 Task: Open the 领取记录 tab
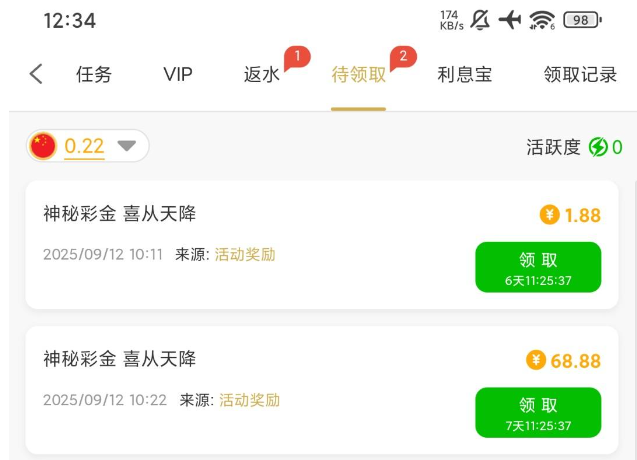tap(580, 75)
